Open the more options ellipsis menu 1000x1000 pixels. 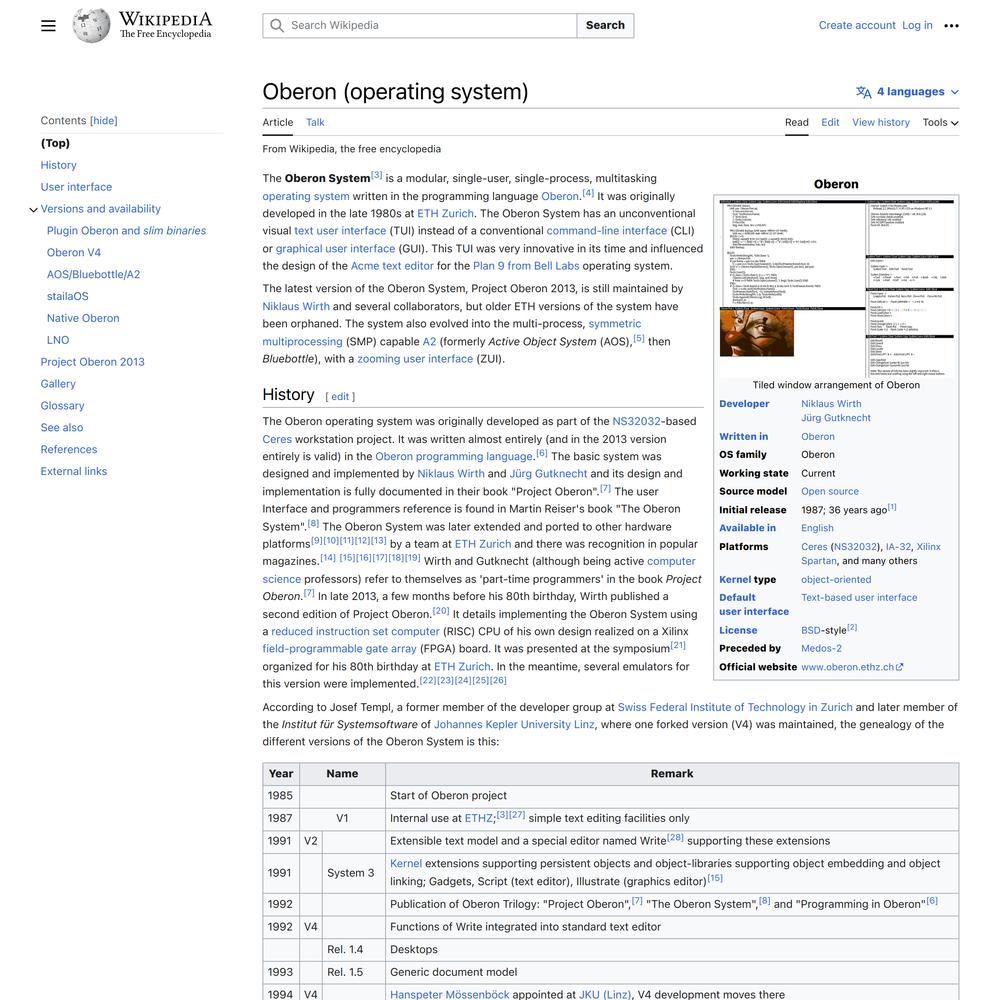click(952, 26)
